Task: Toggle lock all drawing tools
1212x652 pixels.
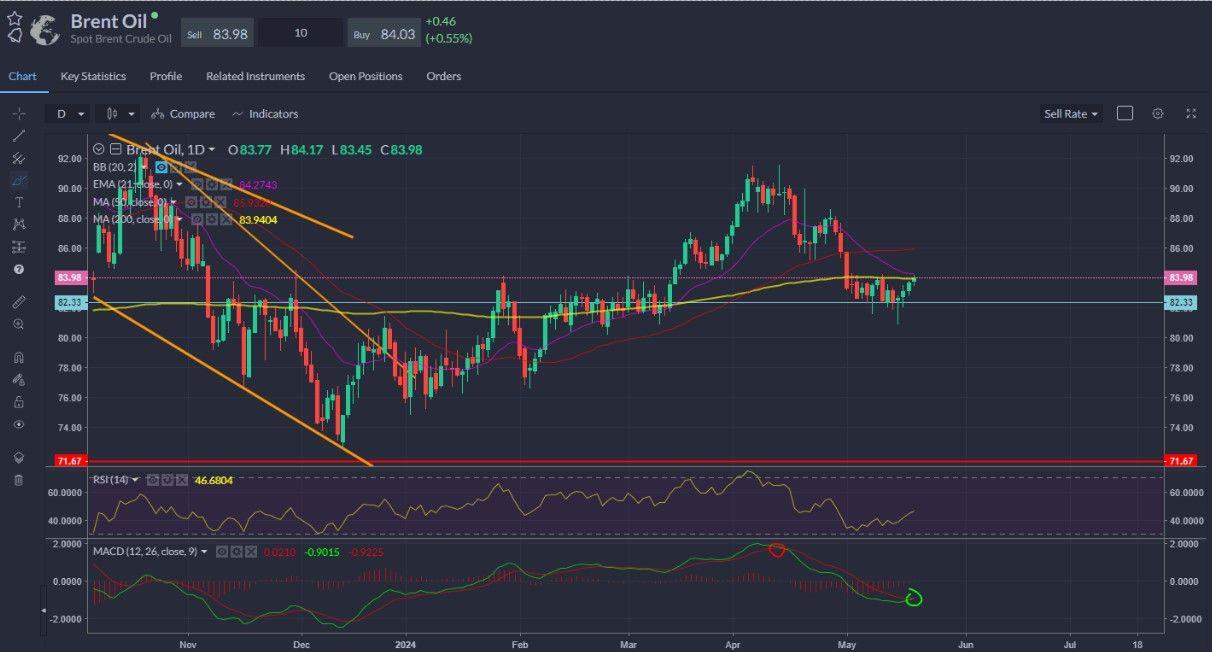Action: pos(18,402)
